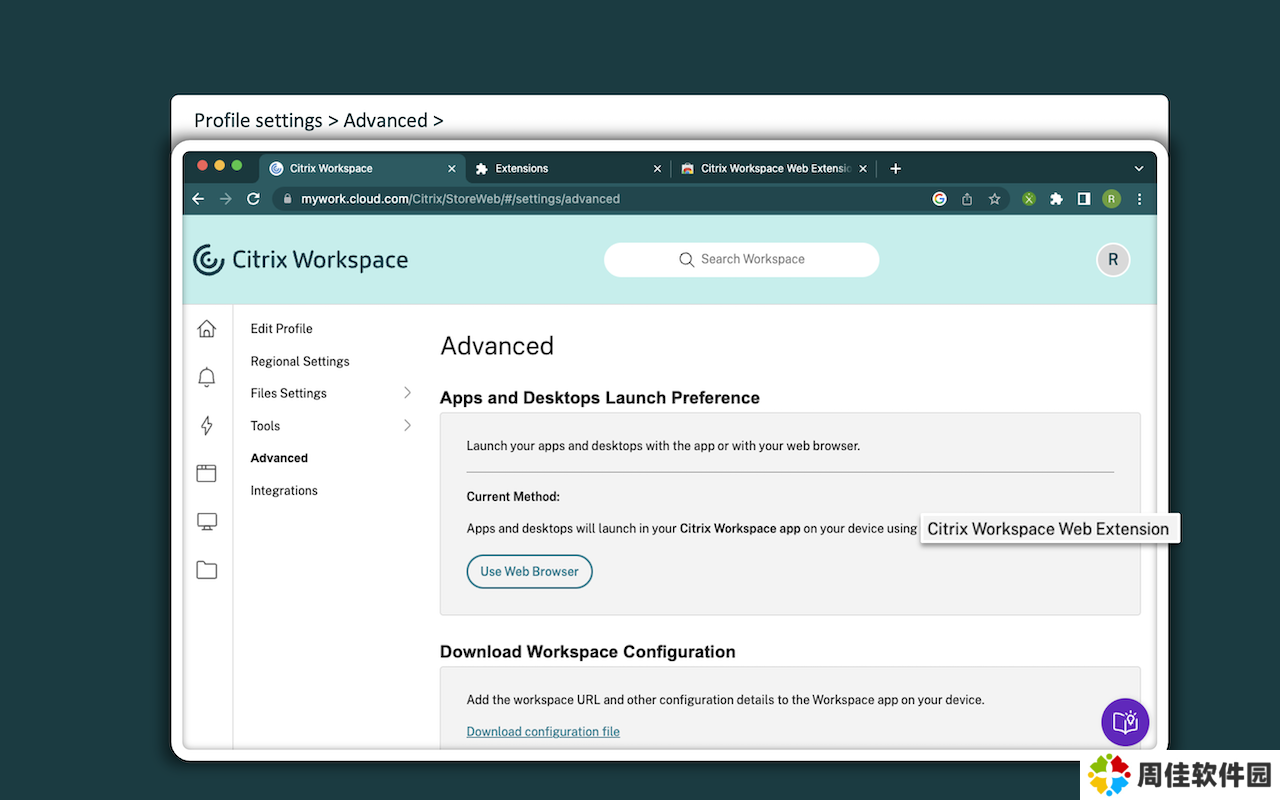Screen dimensions: 1280x800
Task: Expand the Files Settings chevron
Action: [407, 393]
